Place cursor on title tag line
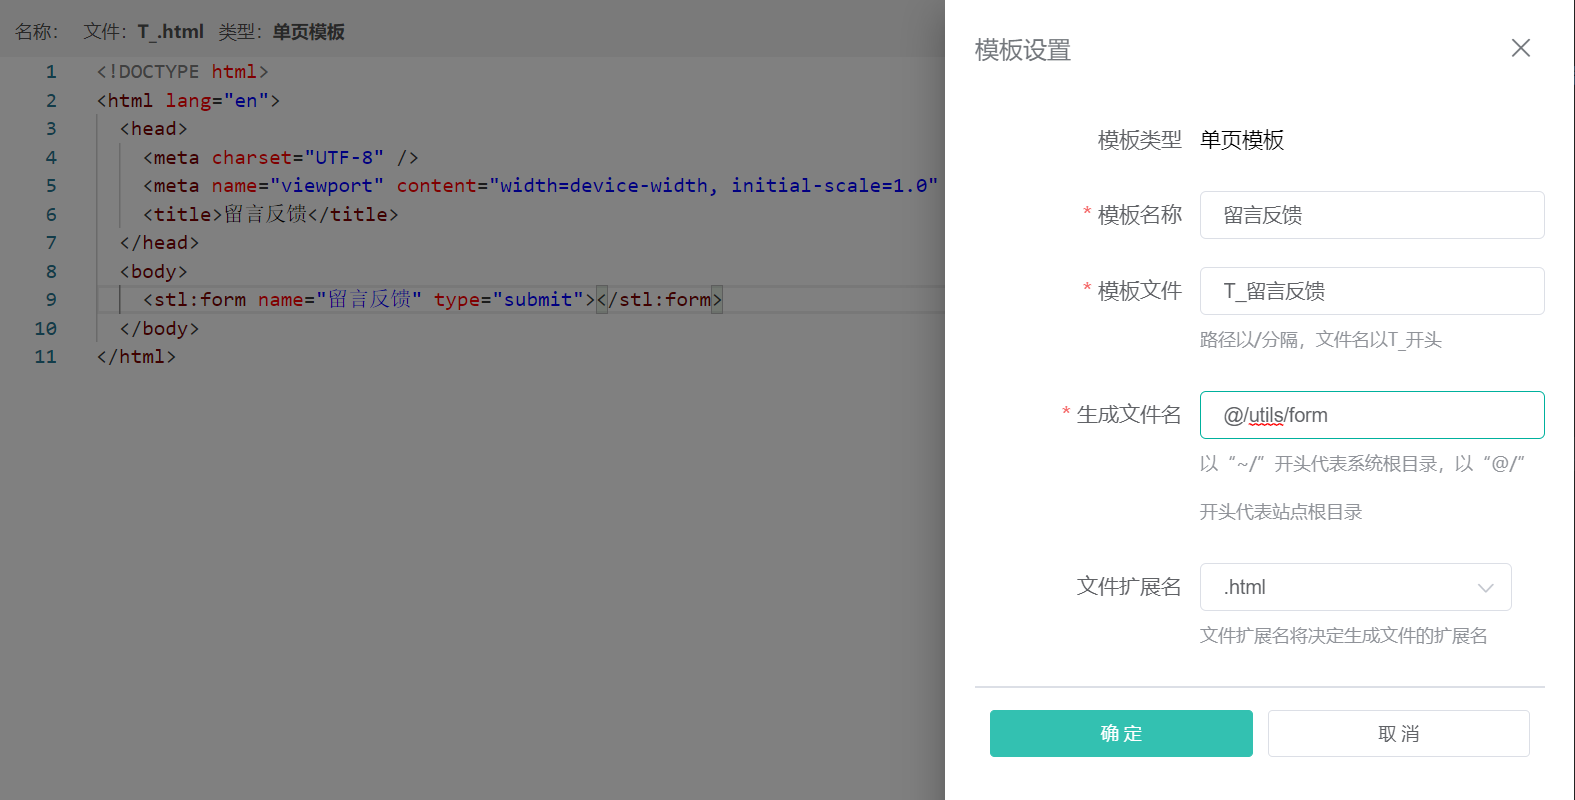Image resolution: width=1575 pixels, height=800 pixels. [270, 215]
